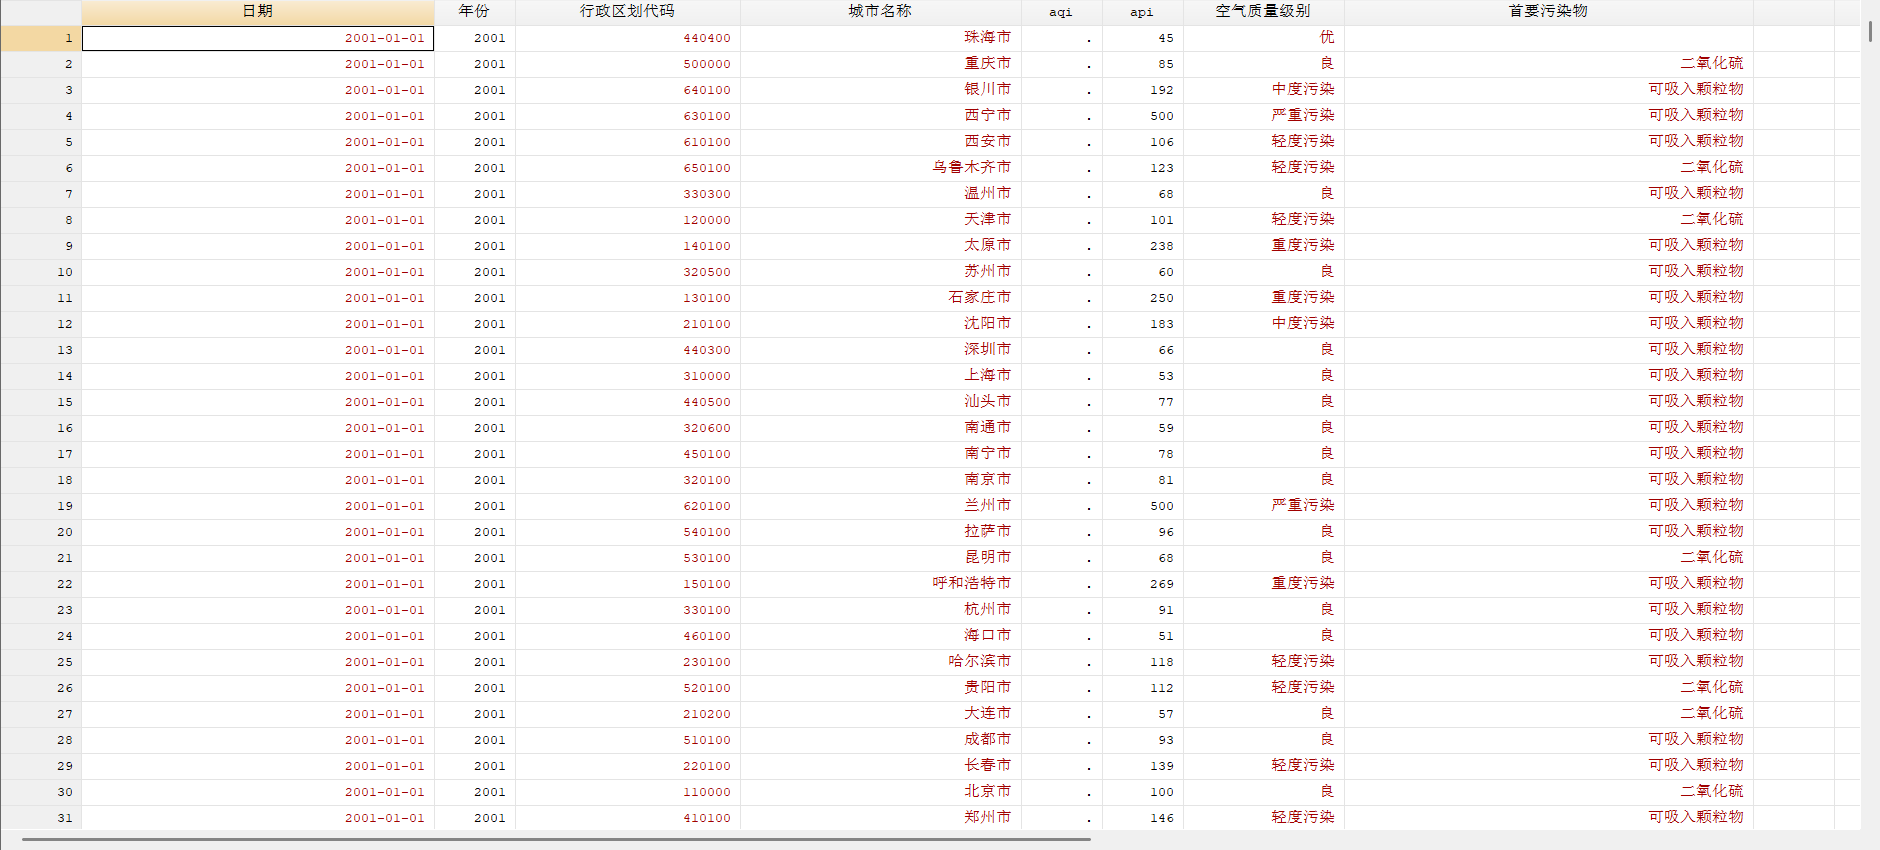
Task: Select code cell 110000
Action: click(628, 792)
